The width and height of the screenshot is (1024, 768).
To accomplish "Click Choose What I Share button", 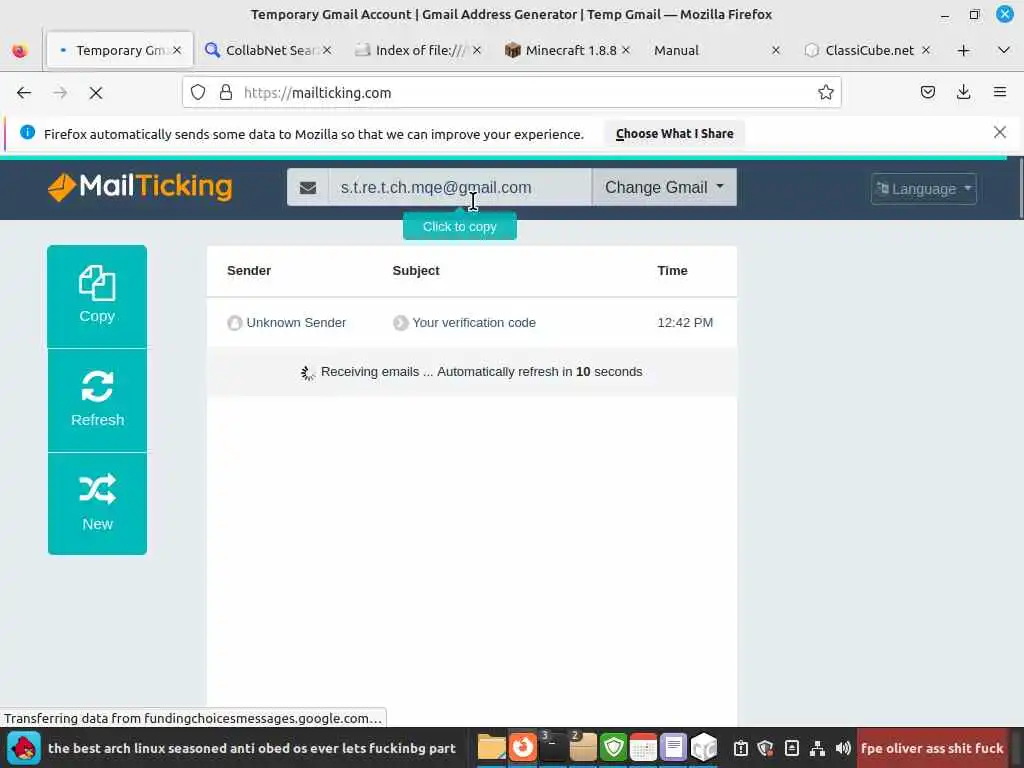I will tap(674, 133).
